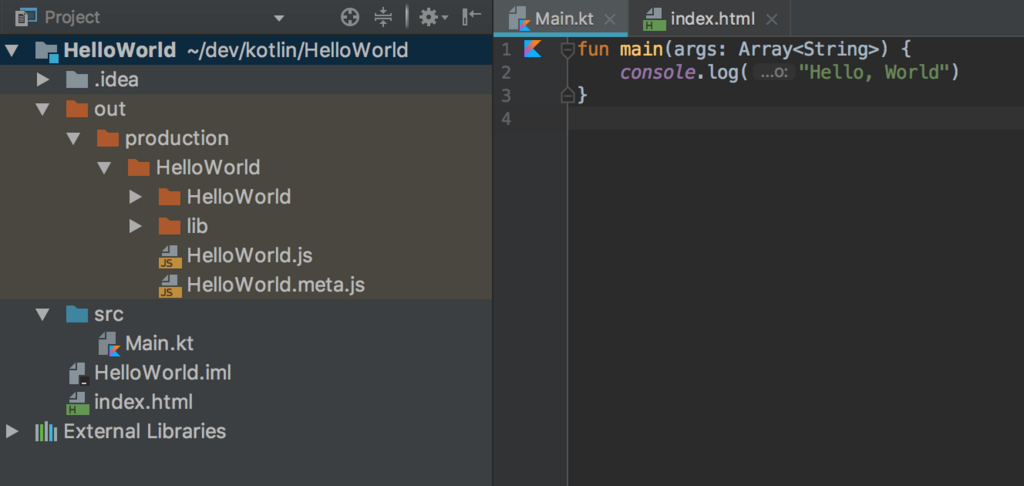Select HelloWorld.iml in the project tree
The image size is (1024, 486).
(163, 373)
